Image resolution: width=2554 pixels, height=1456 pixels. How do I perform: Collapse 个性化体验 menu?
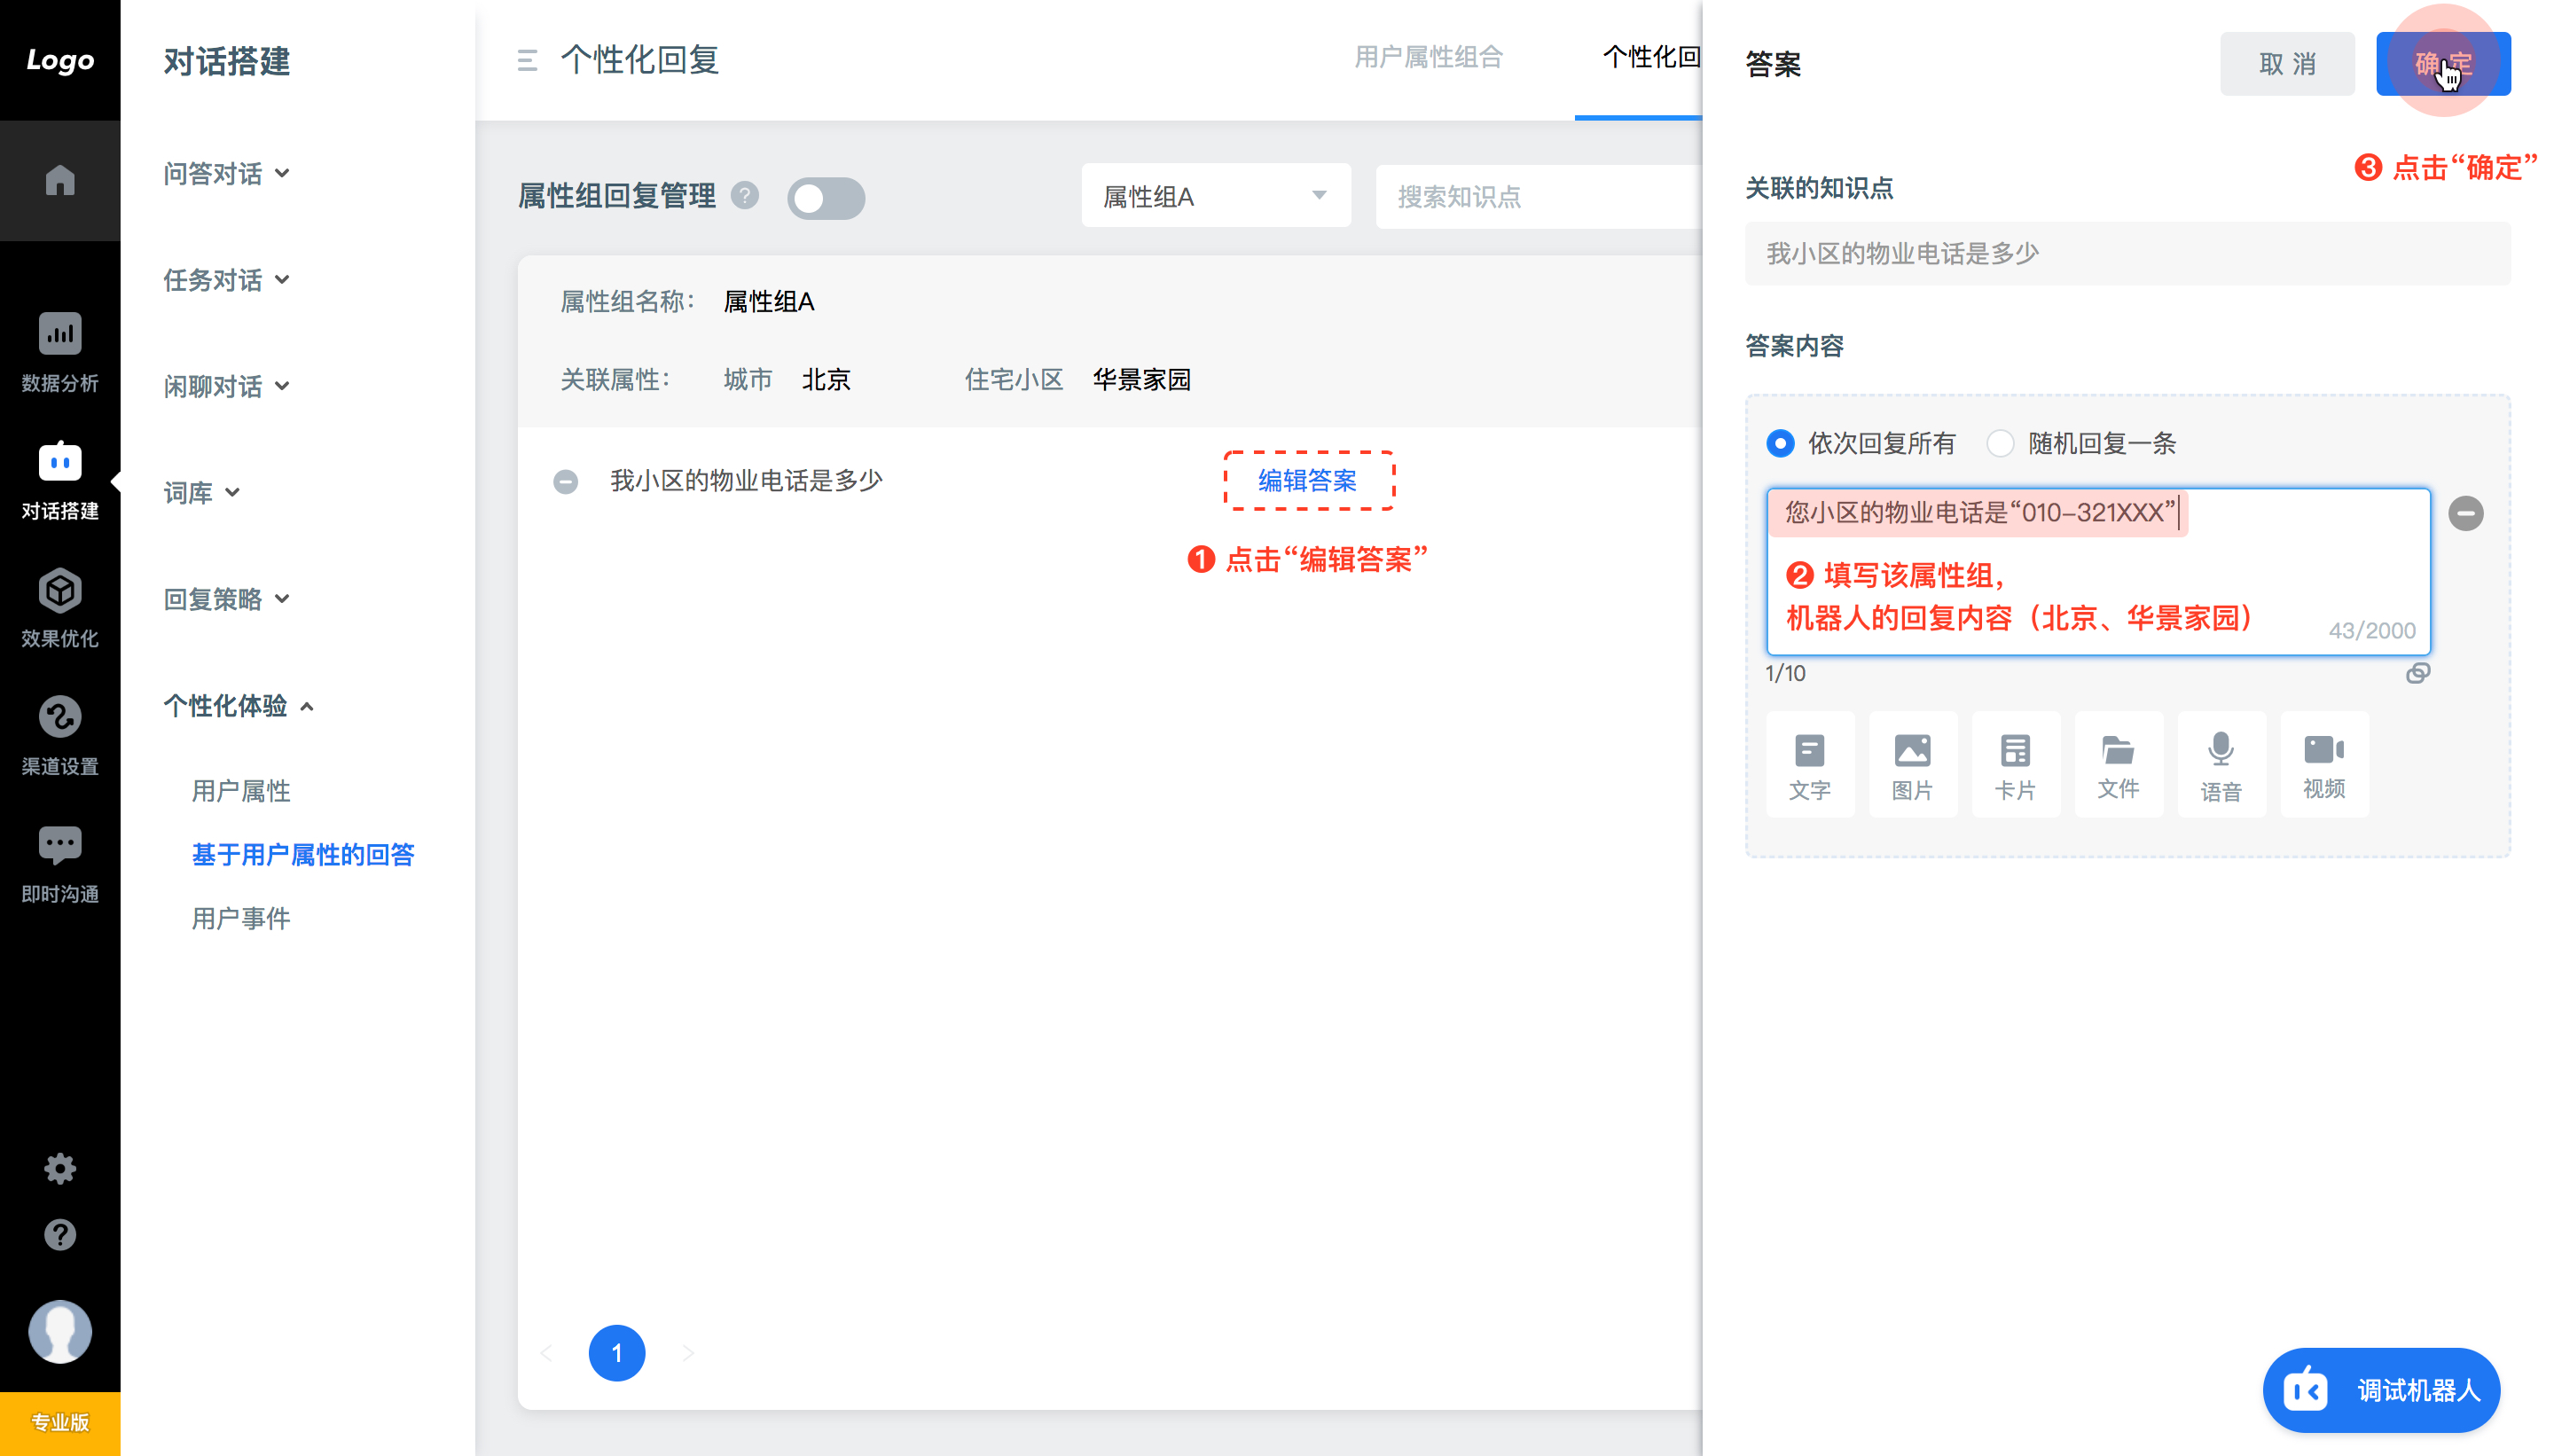[240, 706]
